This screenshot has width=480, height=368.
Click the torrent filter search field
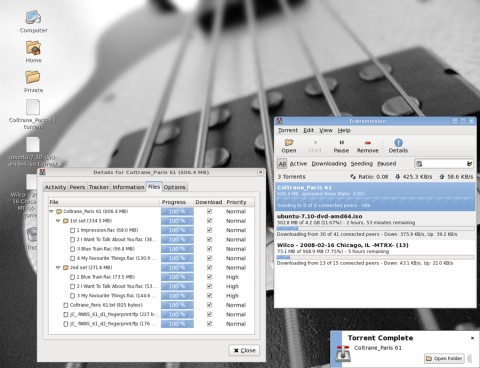[x=444, y=164]
